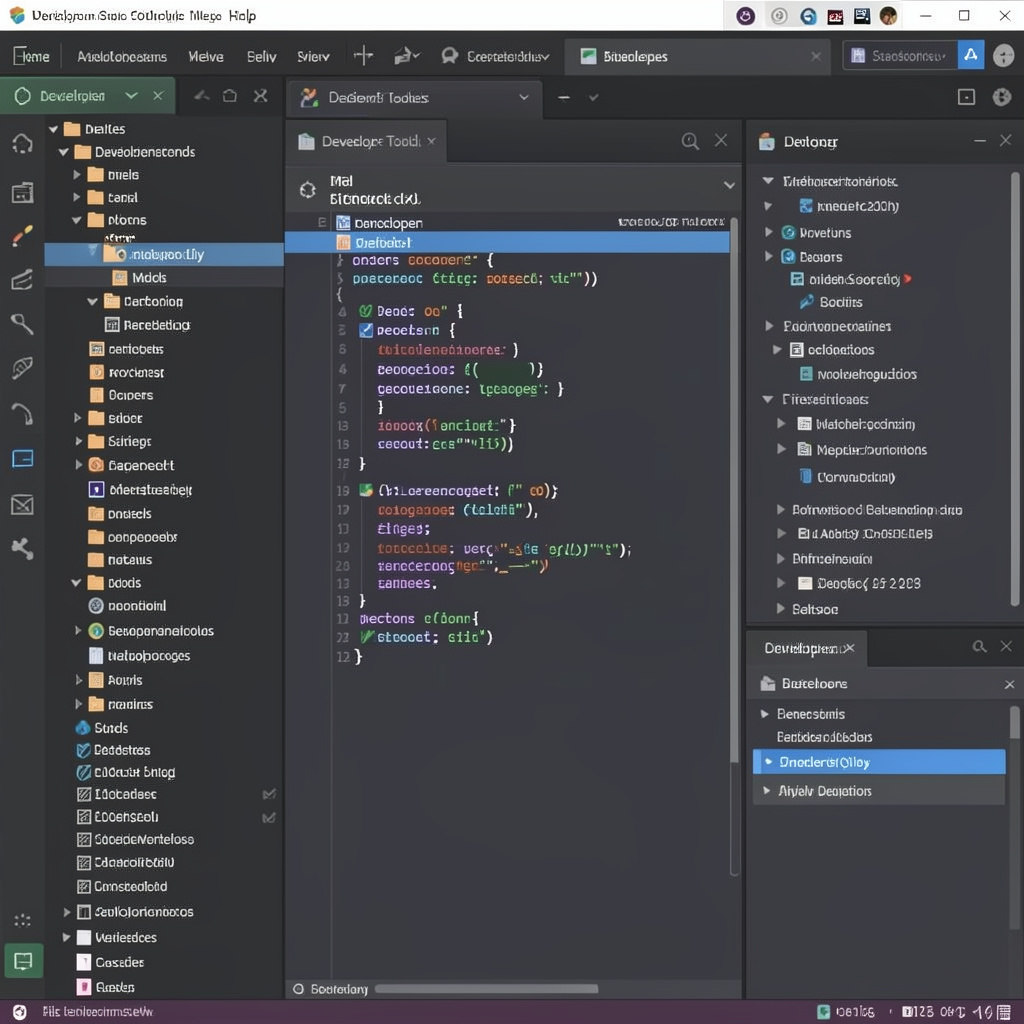Click the magnifier icon in the lower Developer panel
The height and width of the screenshot is (1024, 1024).
click(980, 647)
